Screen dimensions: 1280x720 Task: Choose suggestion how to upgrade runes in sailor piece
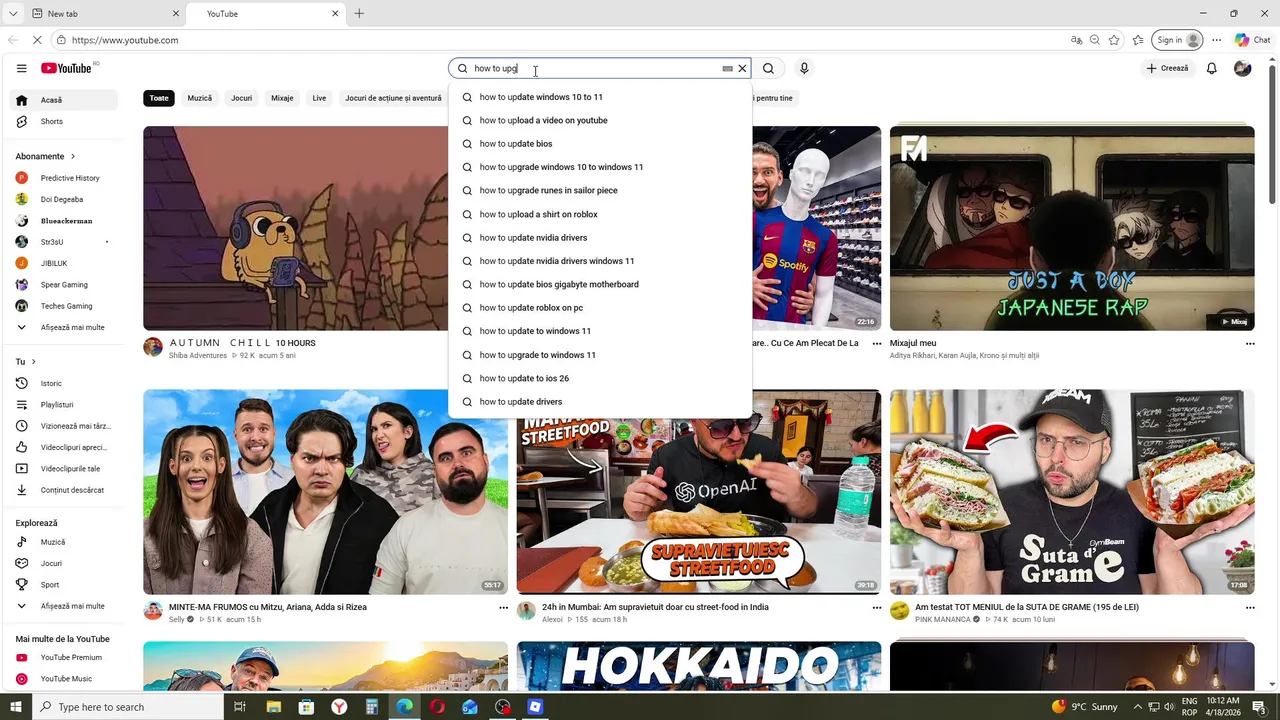click(600, 190)
